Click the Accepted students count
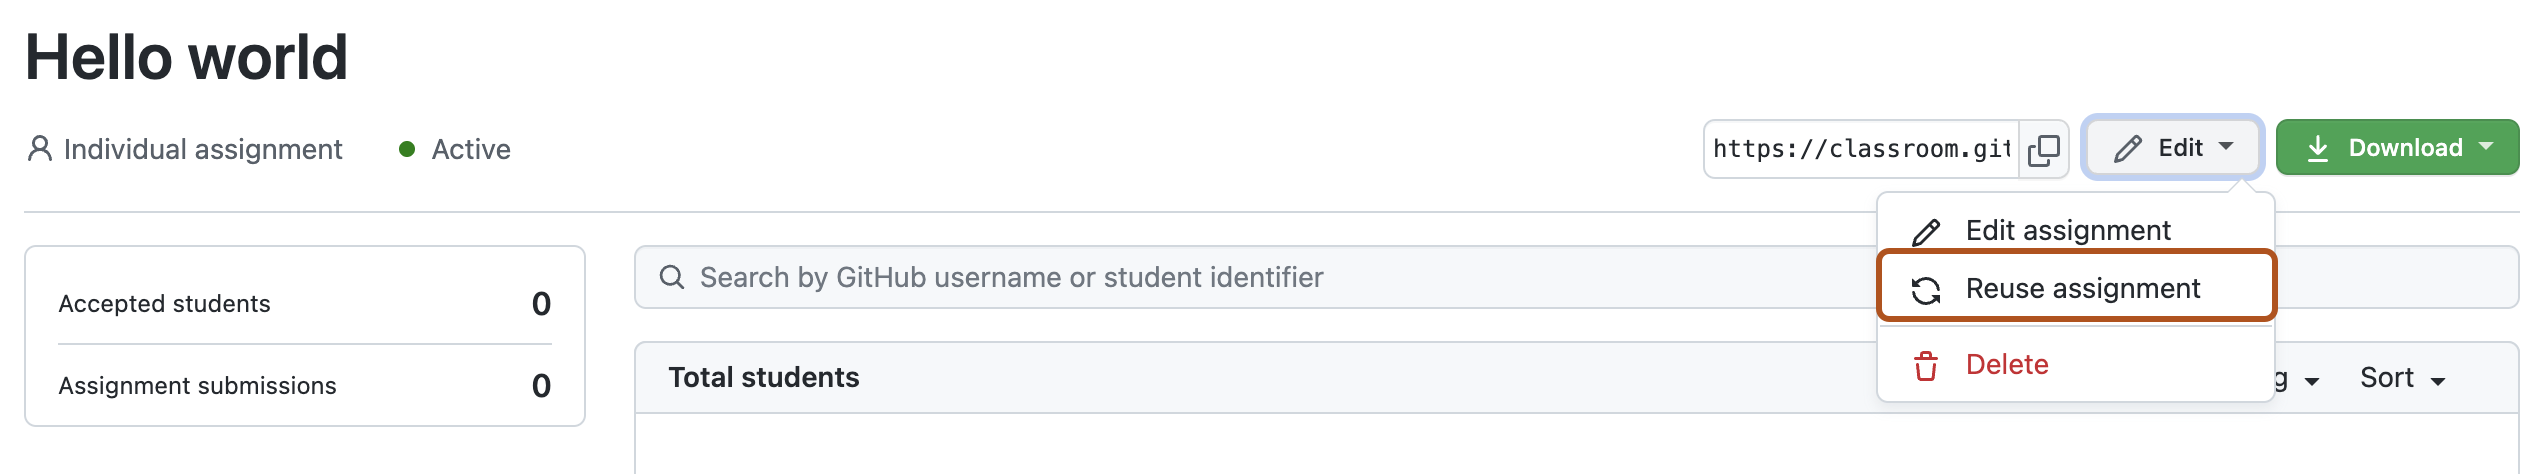The width and height of the screenshot is (2538, 474). [541, 304]
